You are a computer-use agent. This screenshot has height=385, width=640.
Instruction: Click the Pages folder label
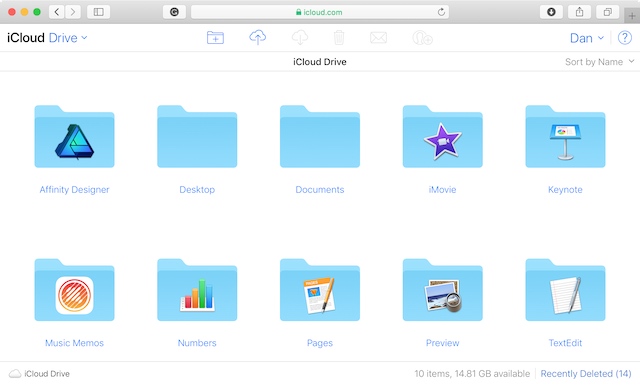(320, 343)
